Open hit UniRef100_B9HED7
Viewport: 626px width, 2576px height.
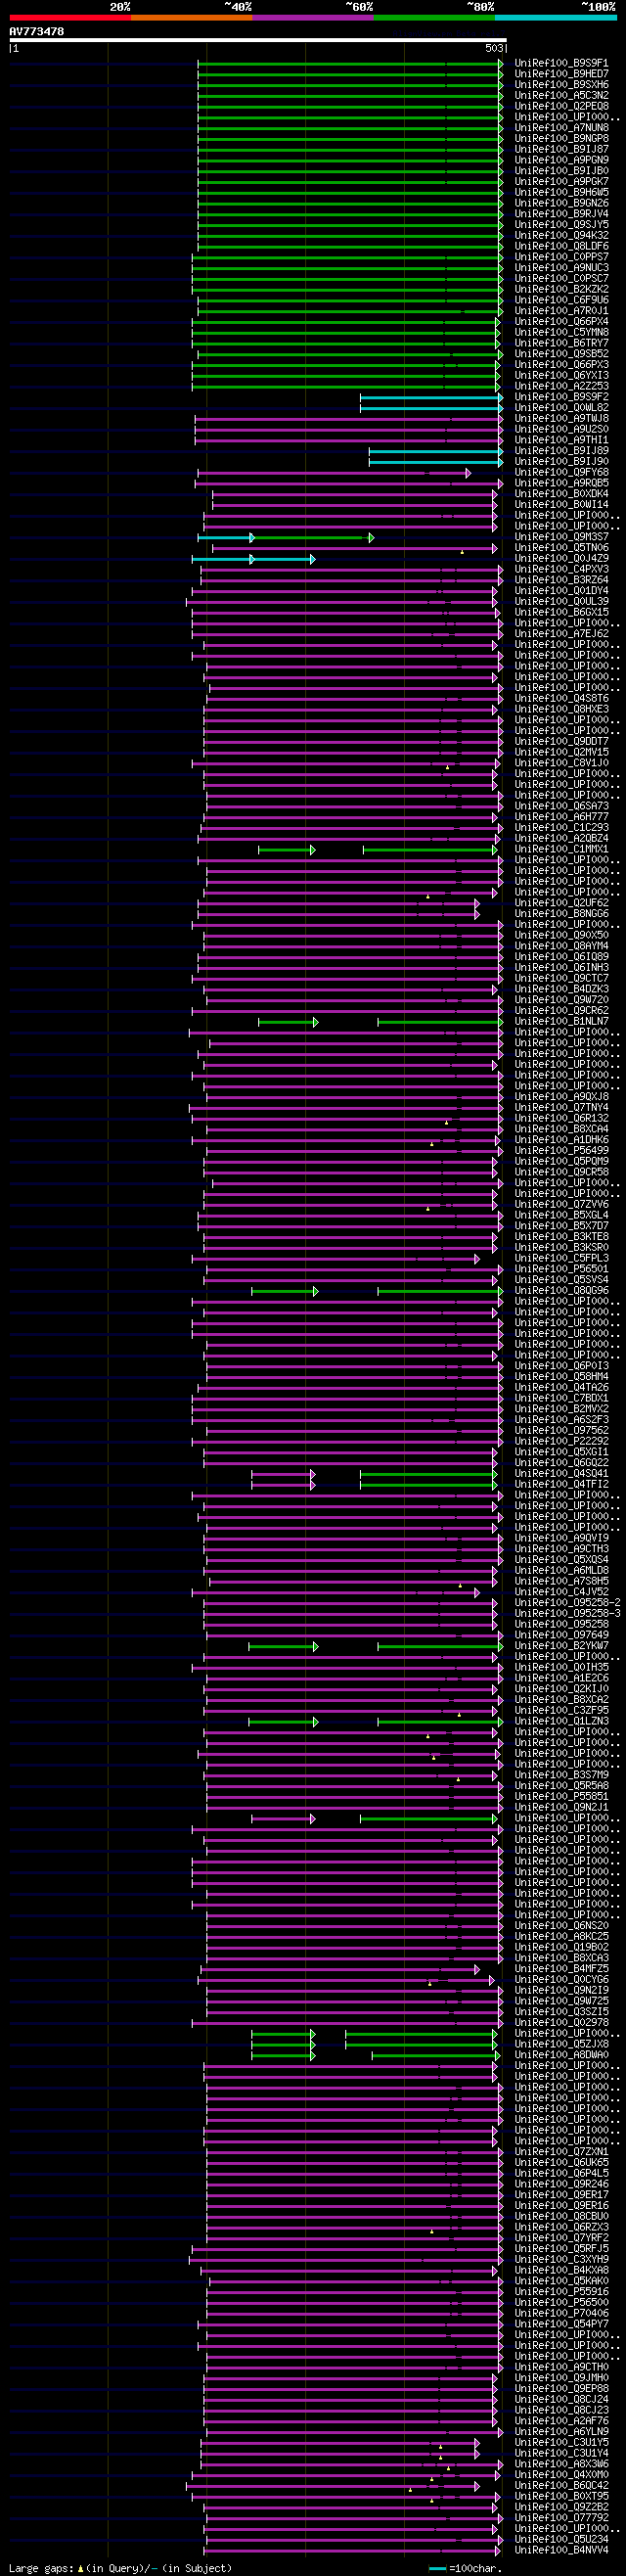point(561,74)
